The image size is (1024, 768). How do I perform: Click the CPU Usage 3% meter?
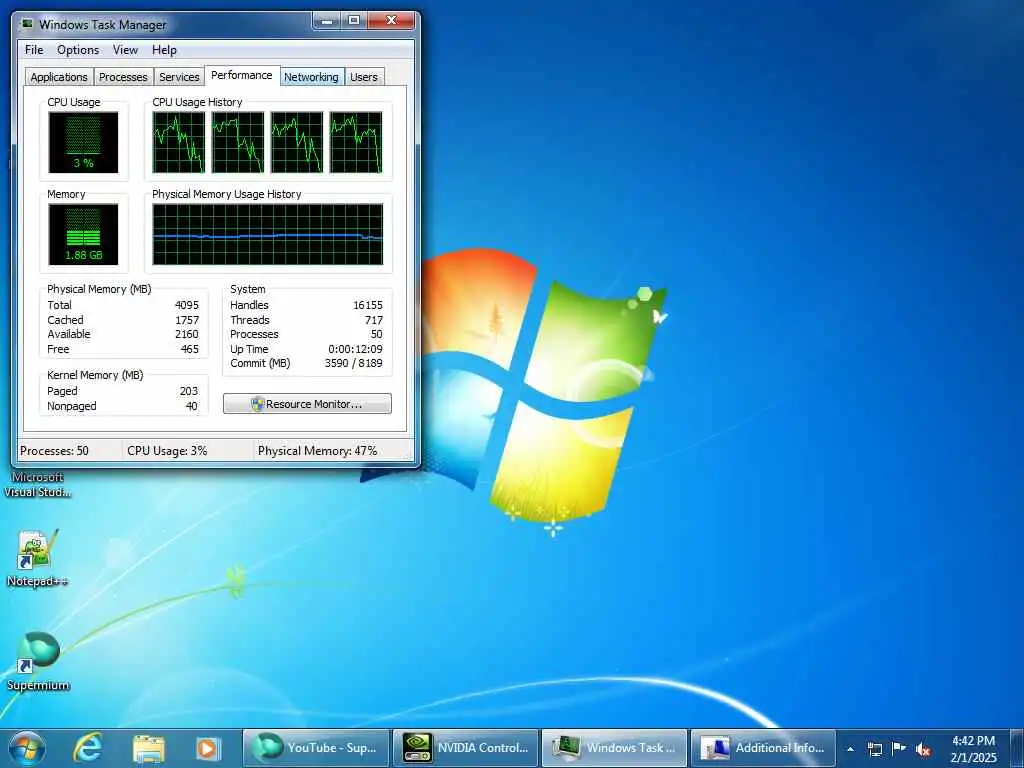coord(84,142)
